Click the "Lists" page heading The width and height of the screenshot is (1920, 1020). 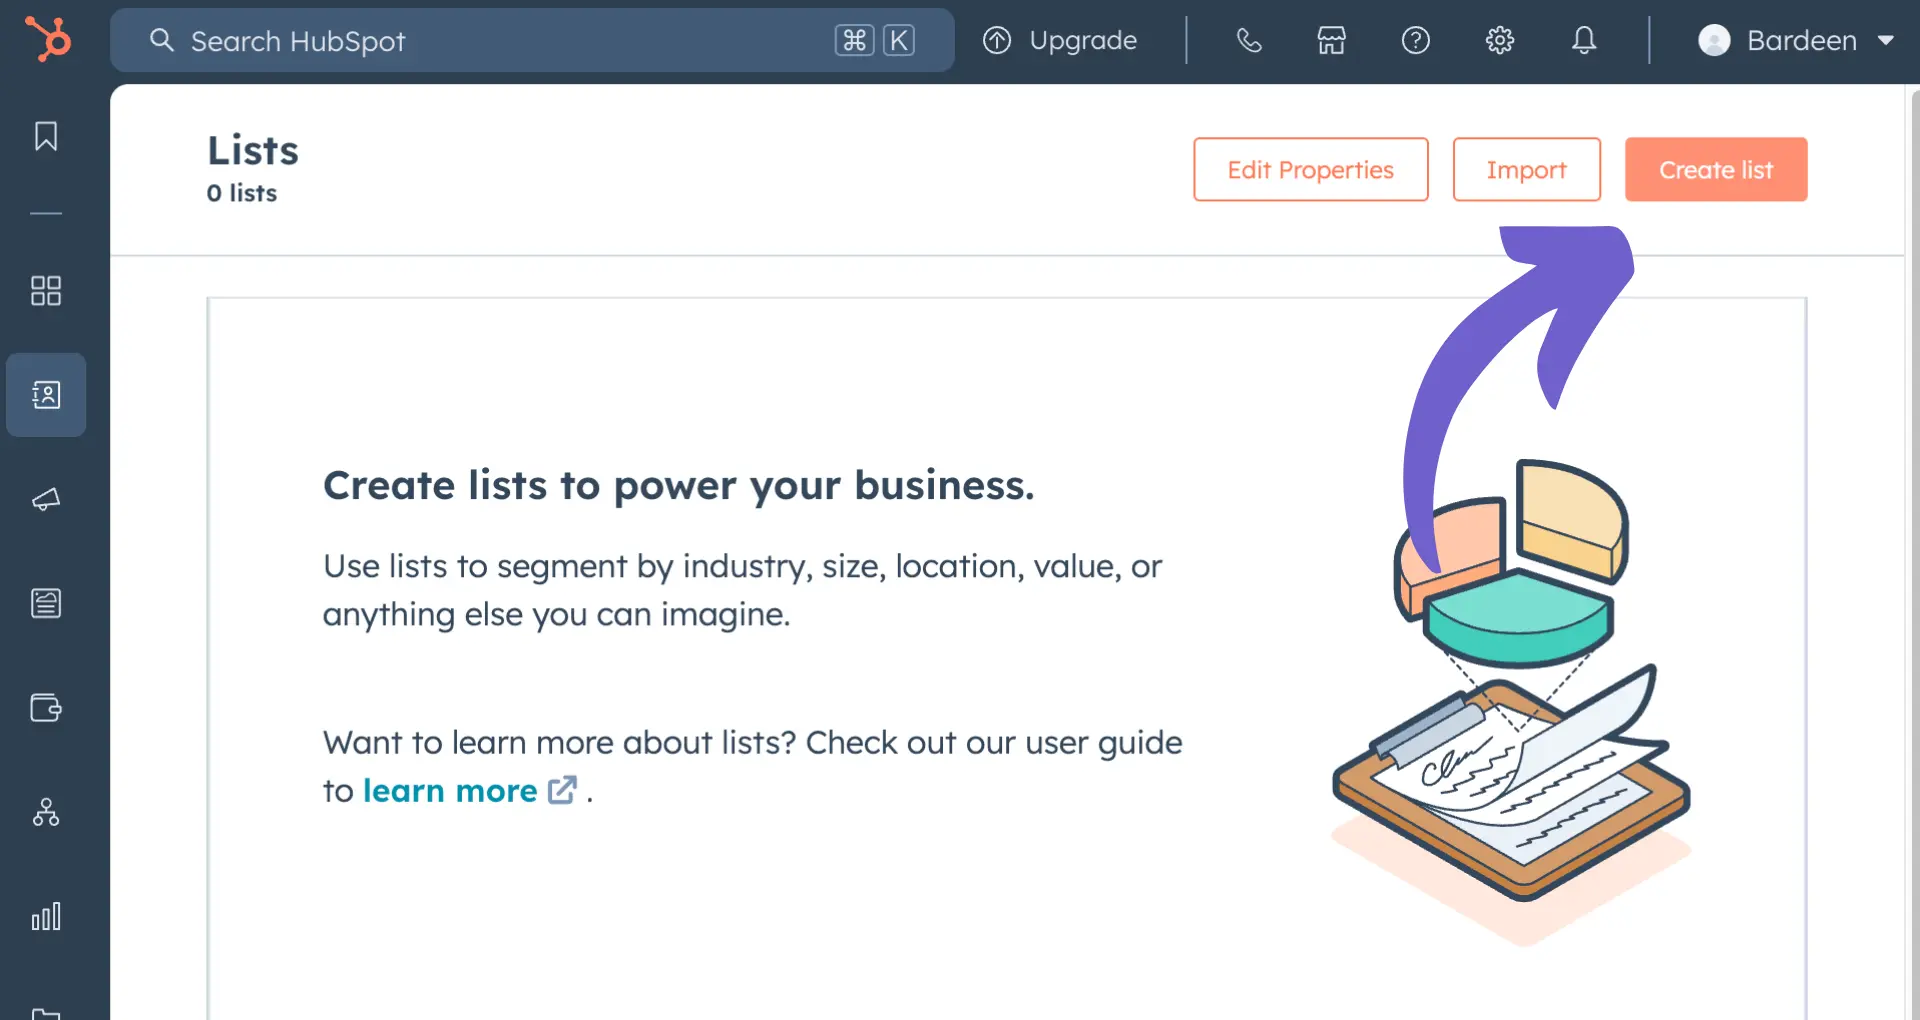coord(253,150)
